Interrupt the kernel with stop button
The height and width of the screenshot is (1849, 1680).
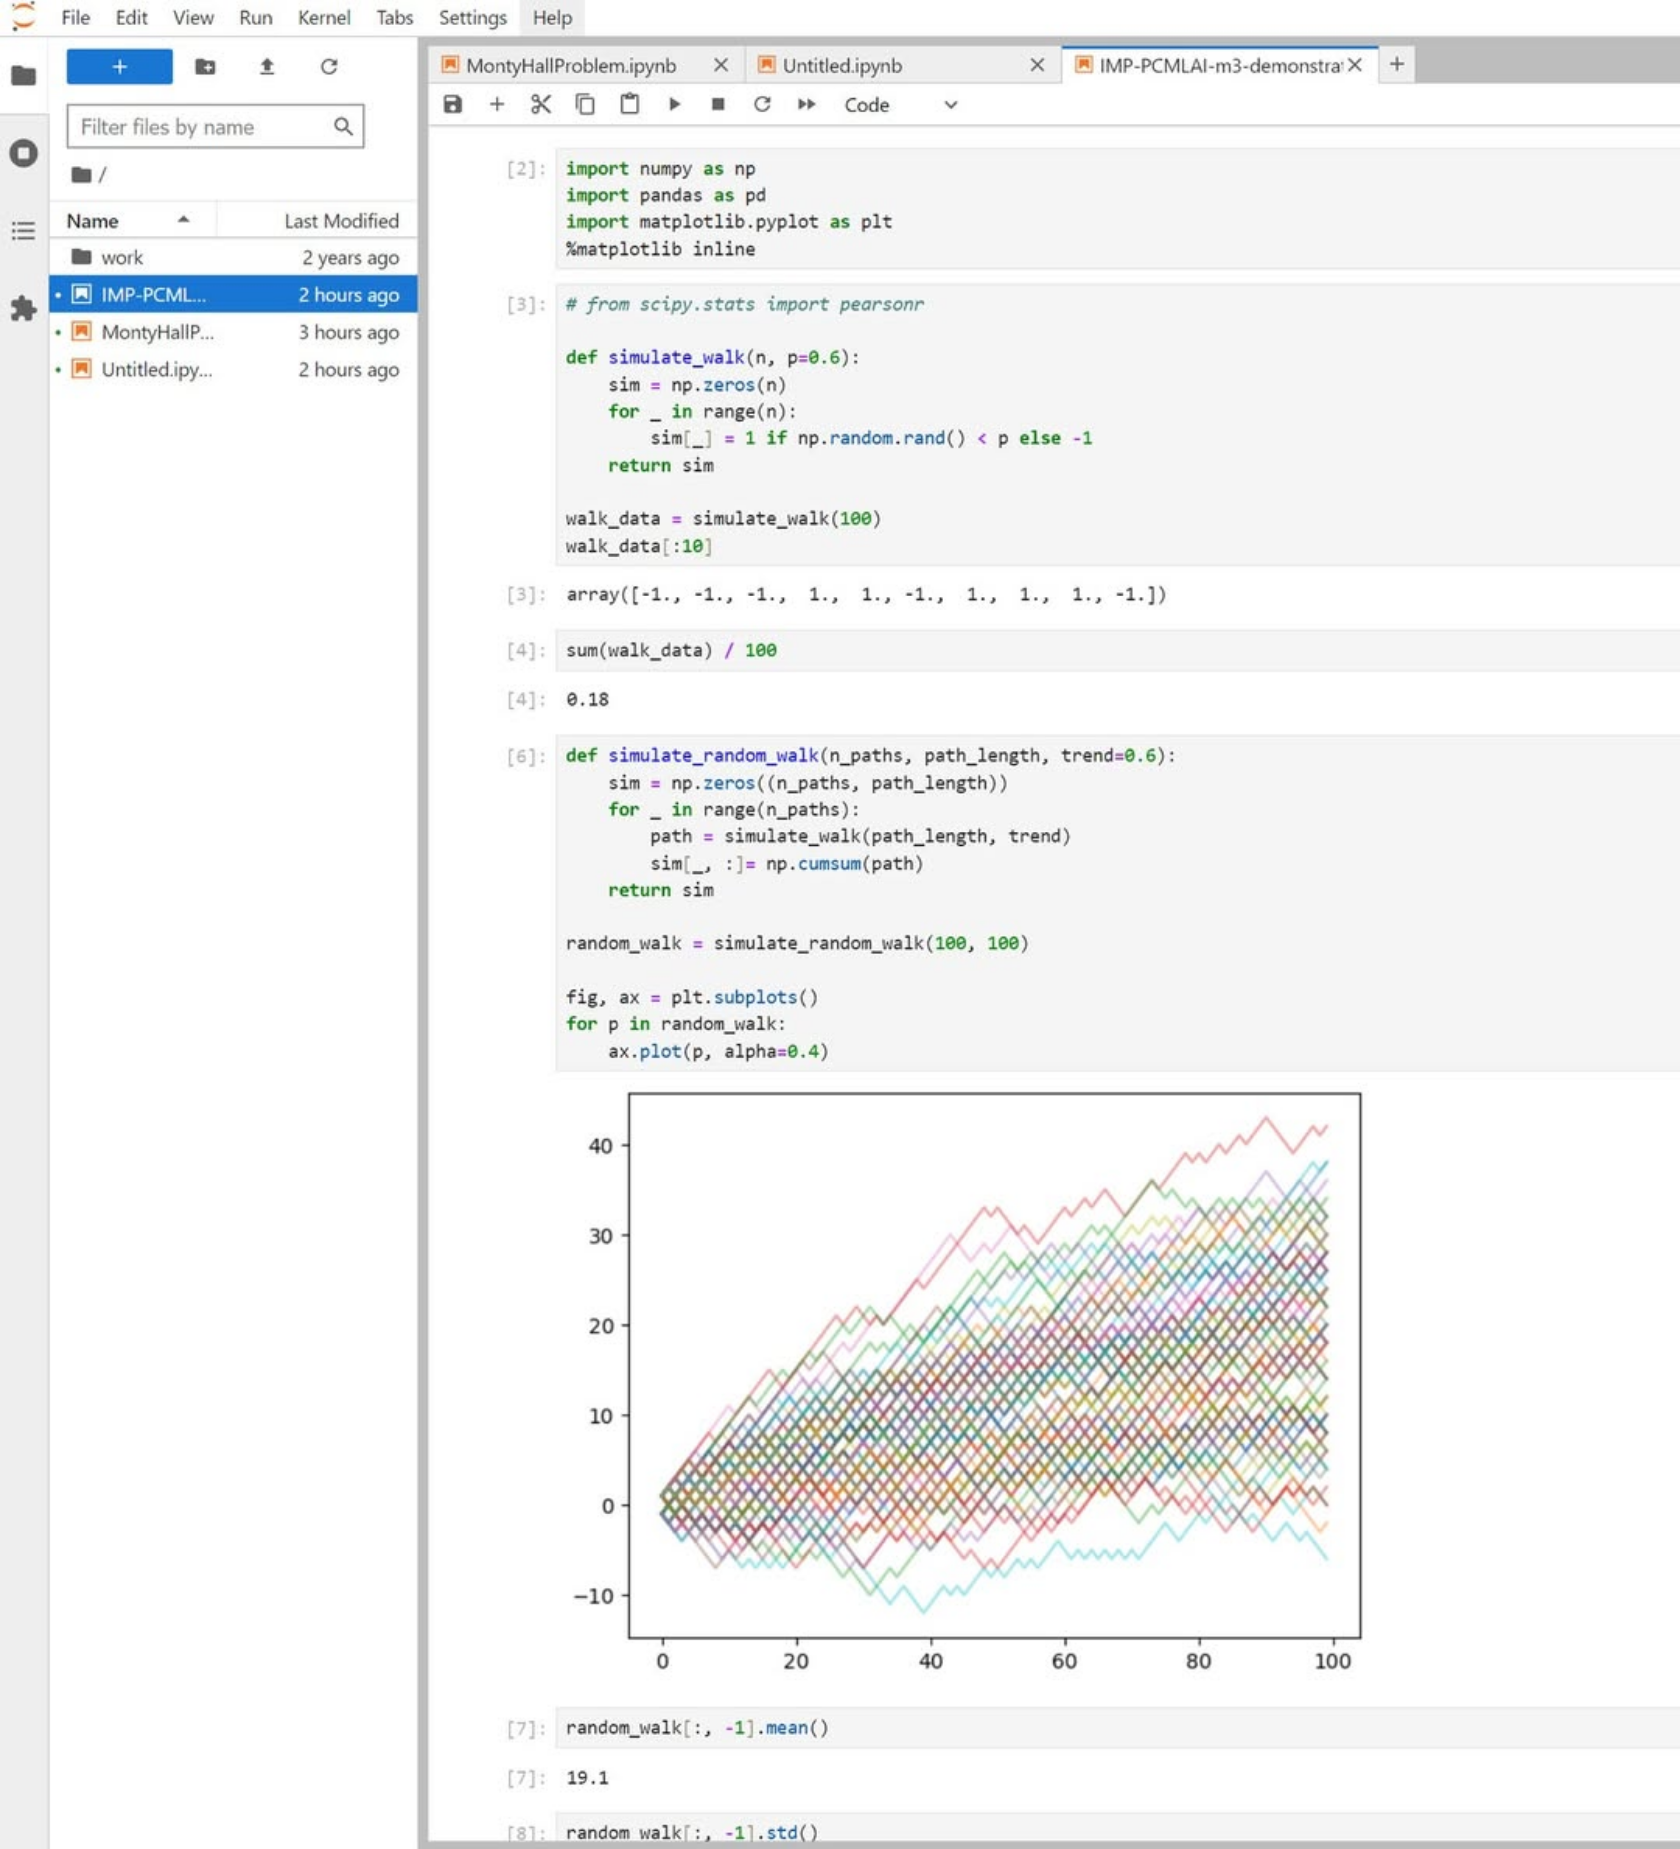(x=718, y=105)
